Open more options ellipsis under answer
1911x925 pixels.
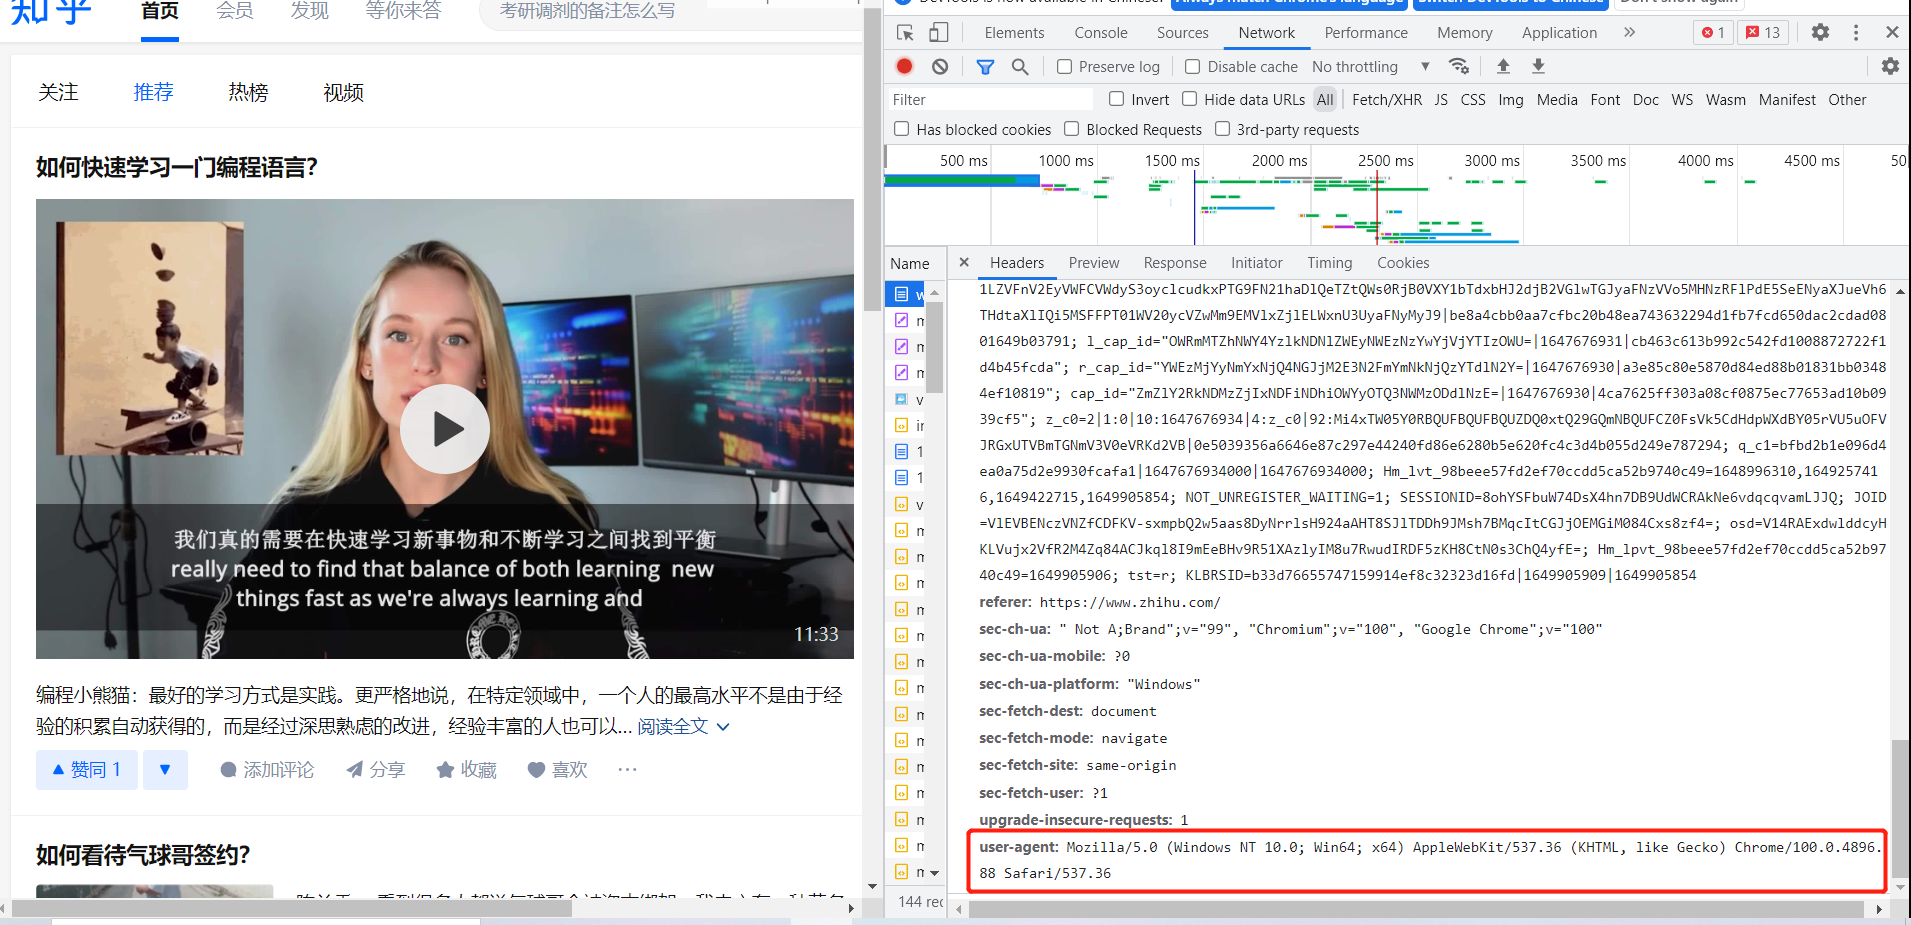click(627, 769)
